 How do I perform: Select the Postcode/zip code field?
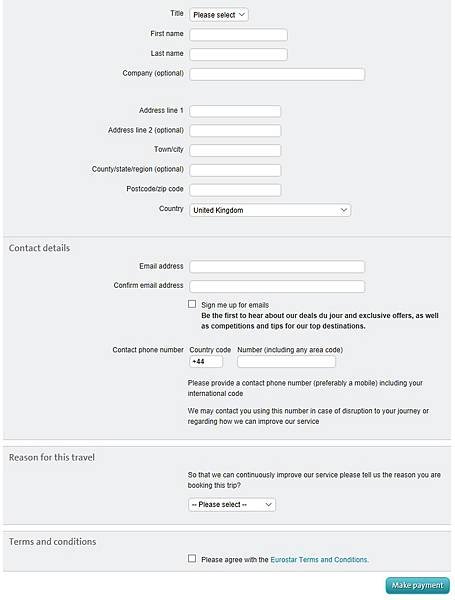pos(235,190)
